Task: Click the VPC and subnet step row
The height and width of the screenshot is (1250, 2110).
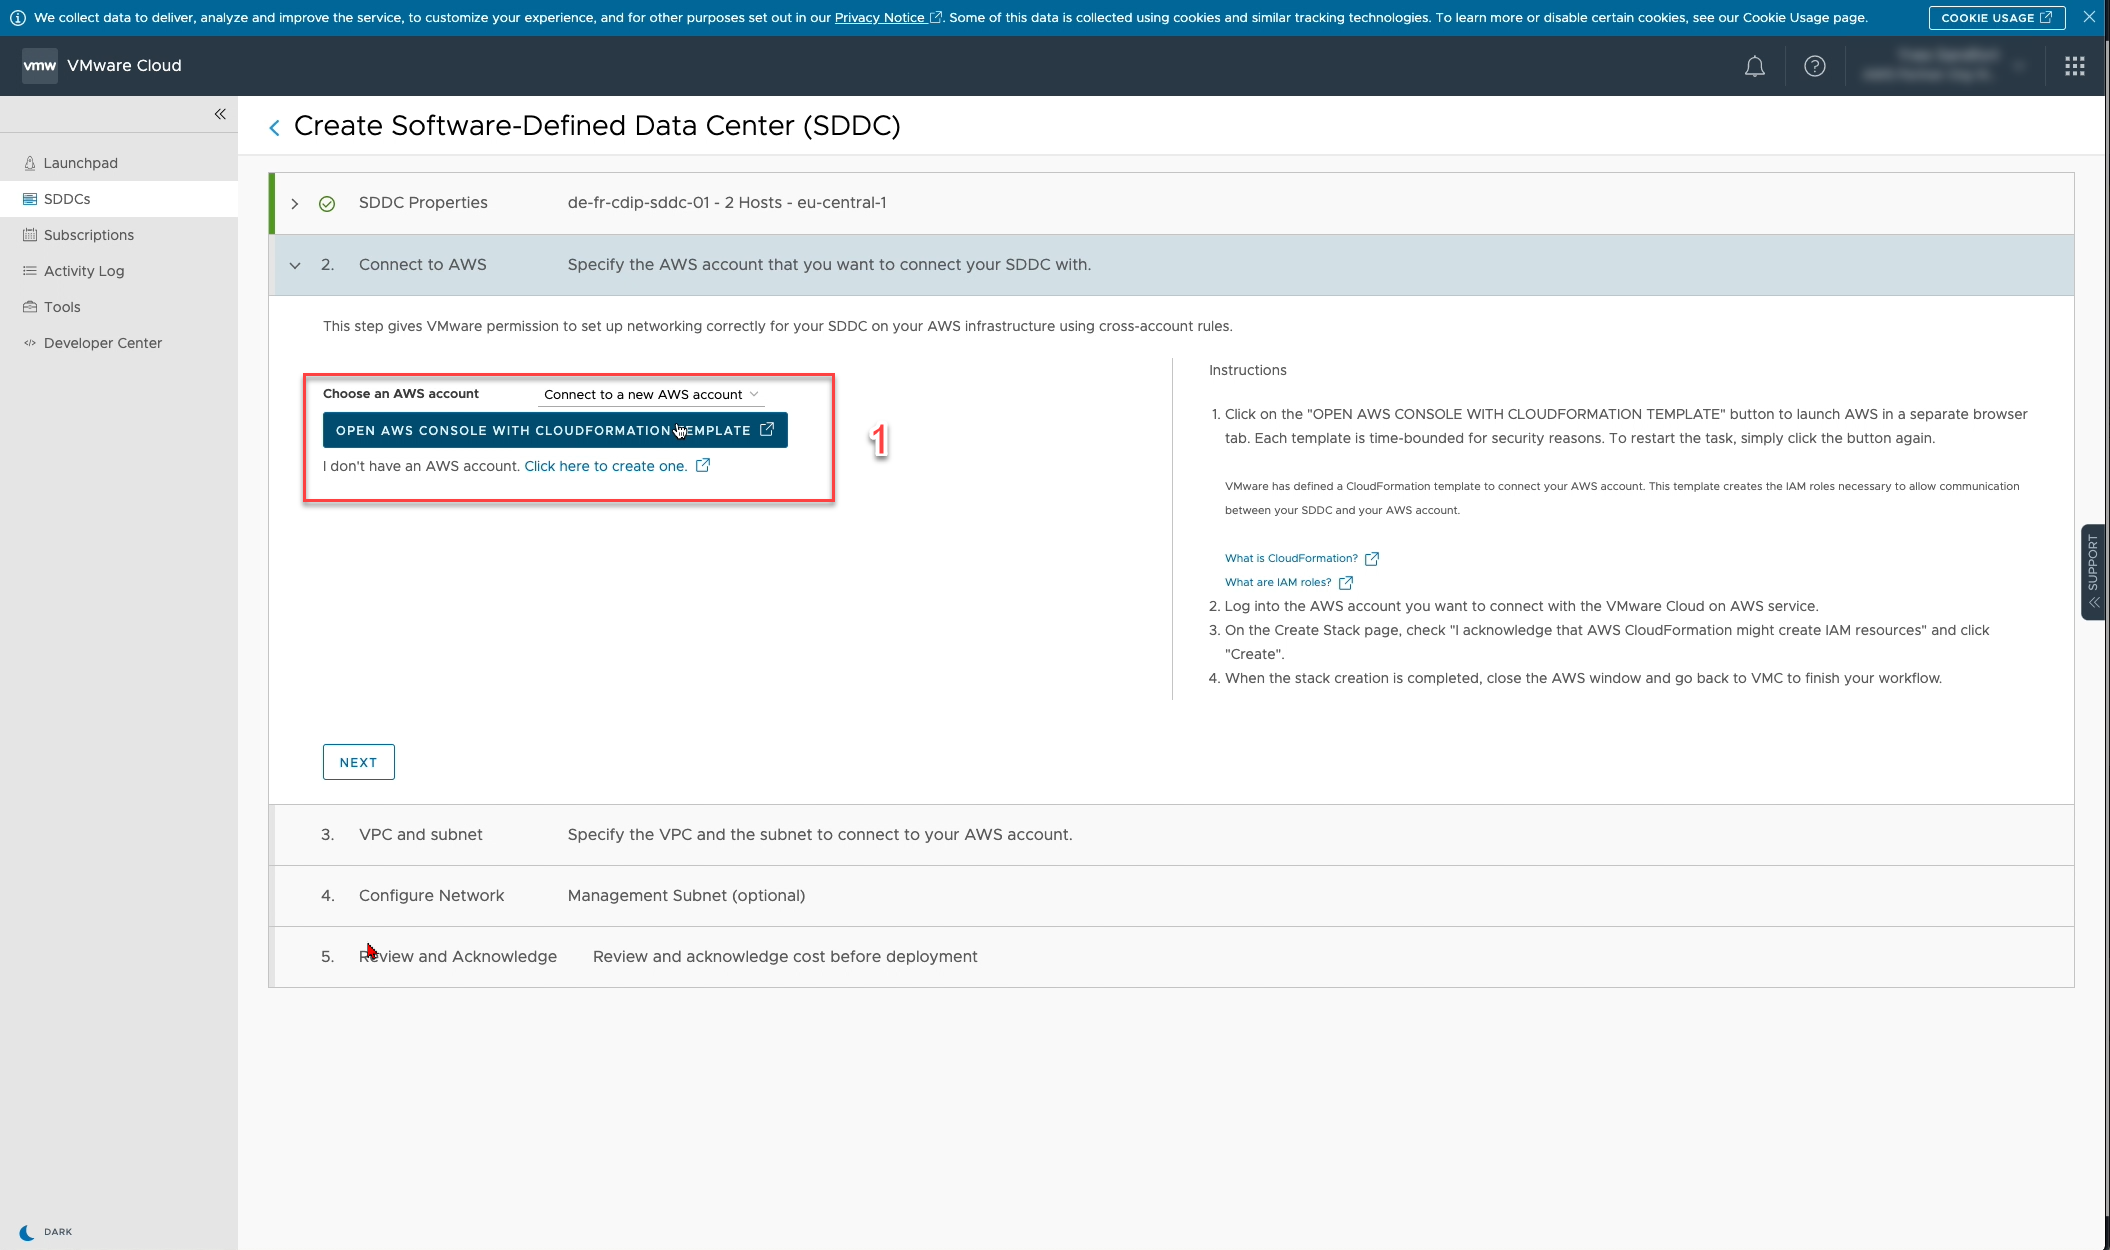Action: [x=1171, y=835]
